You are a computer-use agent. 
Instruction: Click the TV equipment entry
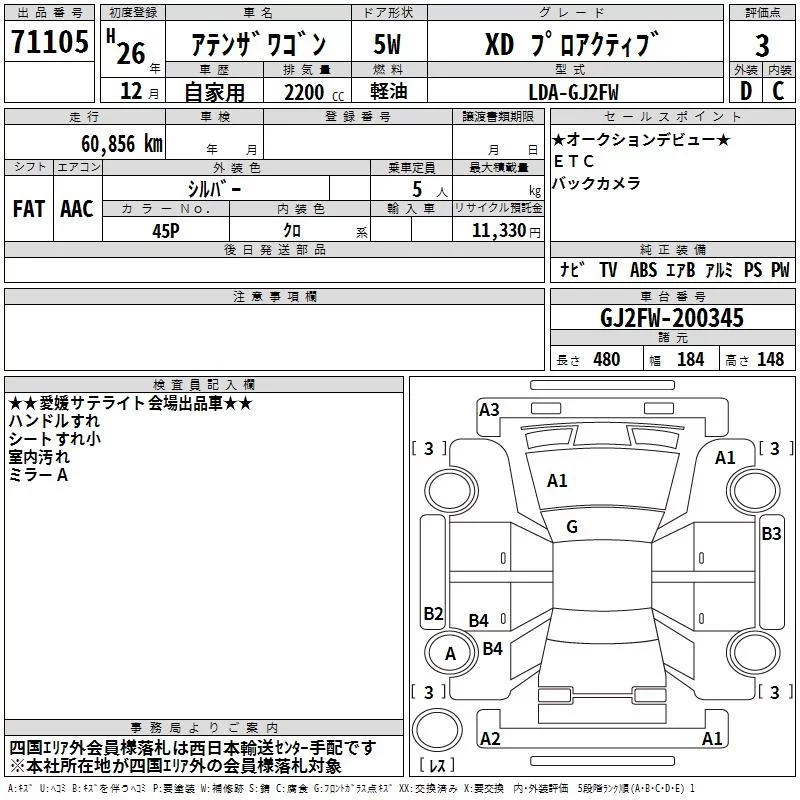(x=608, y=269)
